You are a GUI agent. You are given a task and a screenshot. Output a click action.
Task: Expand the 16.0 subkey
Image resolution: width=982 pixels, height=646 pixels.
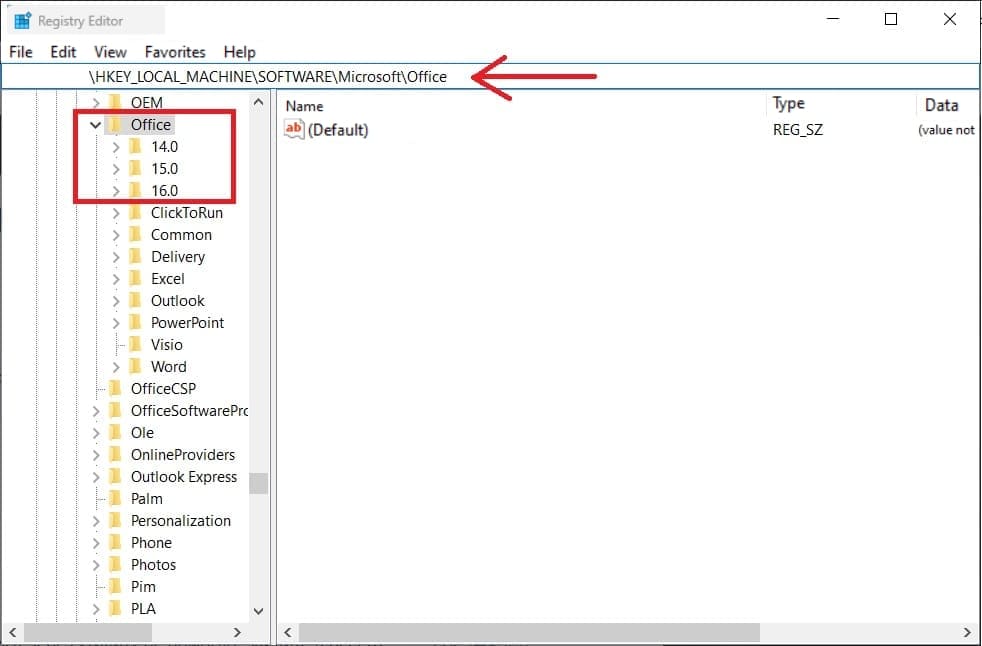(x=116, y=191)
